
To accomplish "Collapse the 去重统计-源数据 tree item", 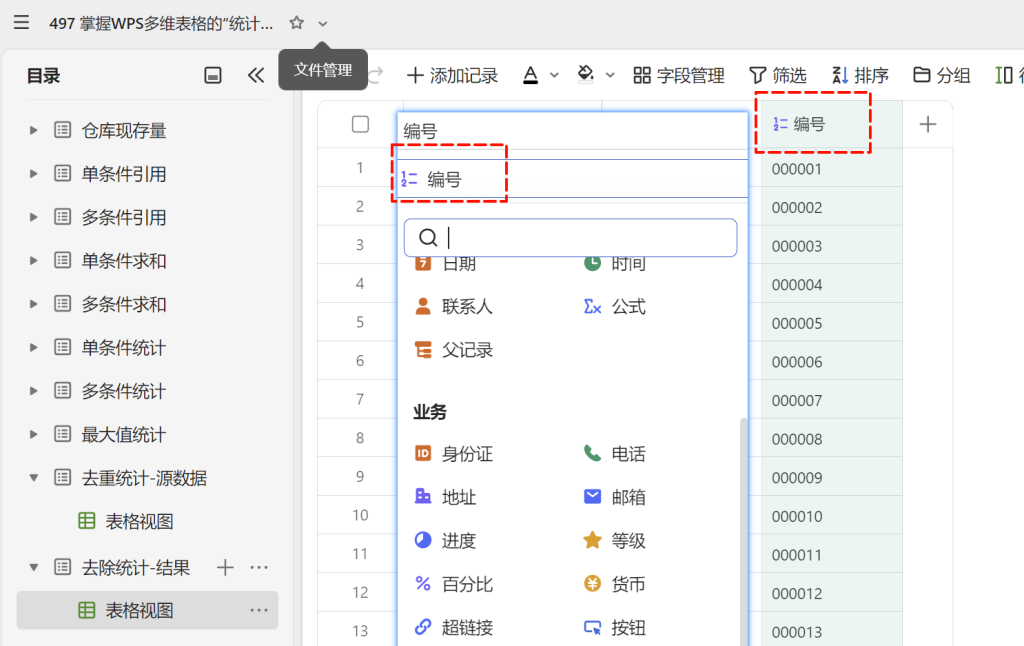I will coord(33,478).
